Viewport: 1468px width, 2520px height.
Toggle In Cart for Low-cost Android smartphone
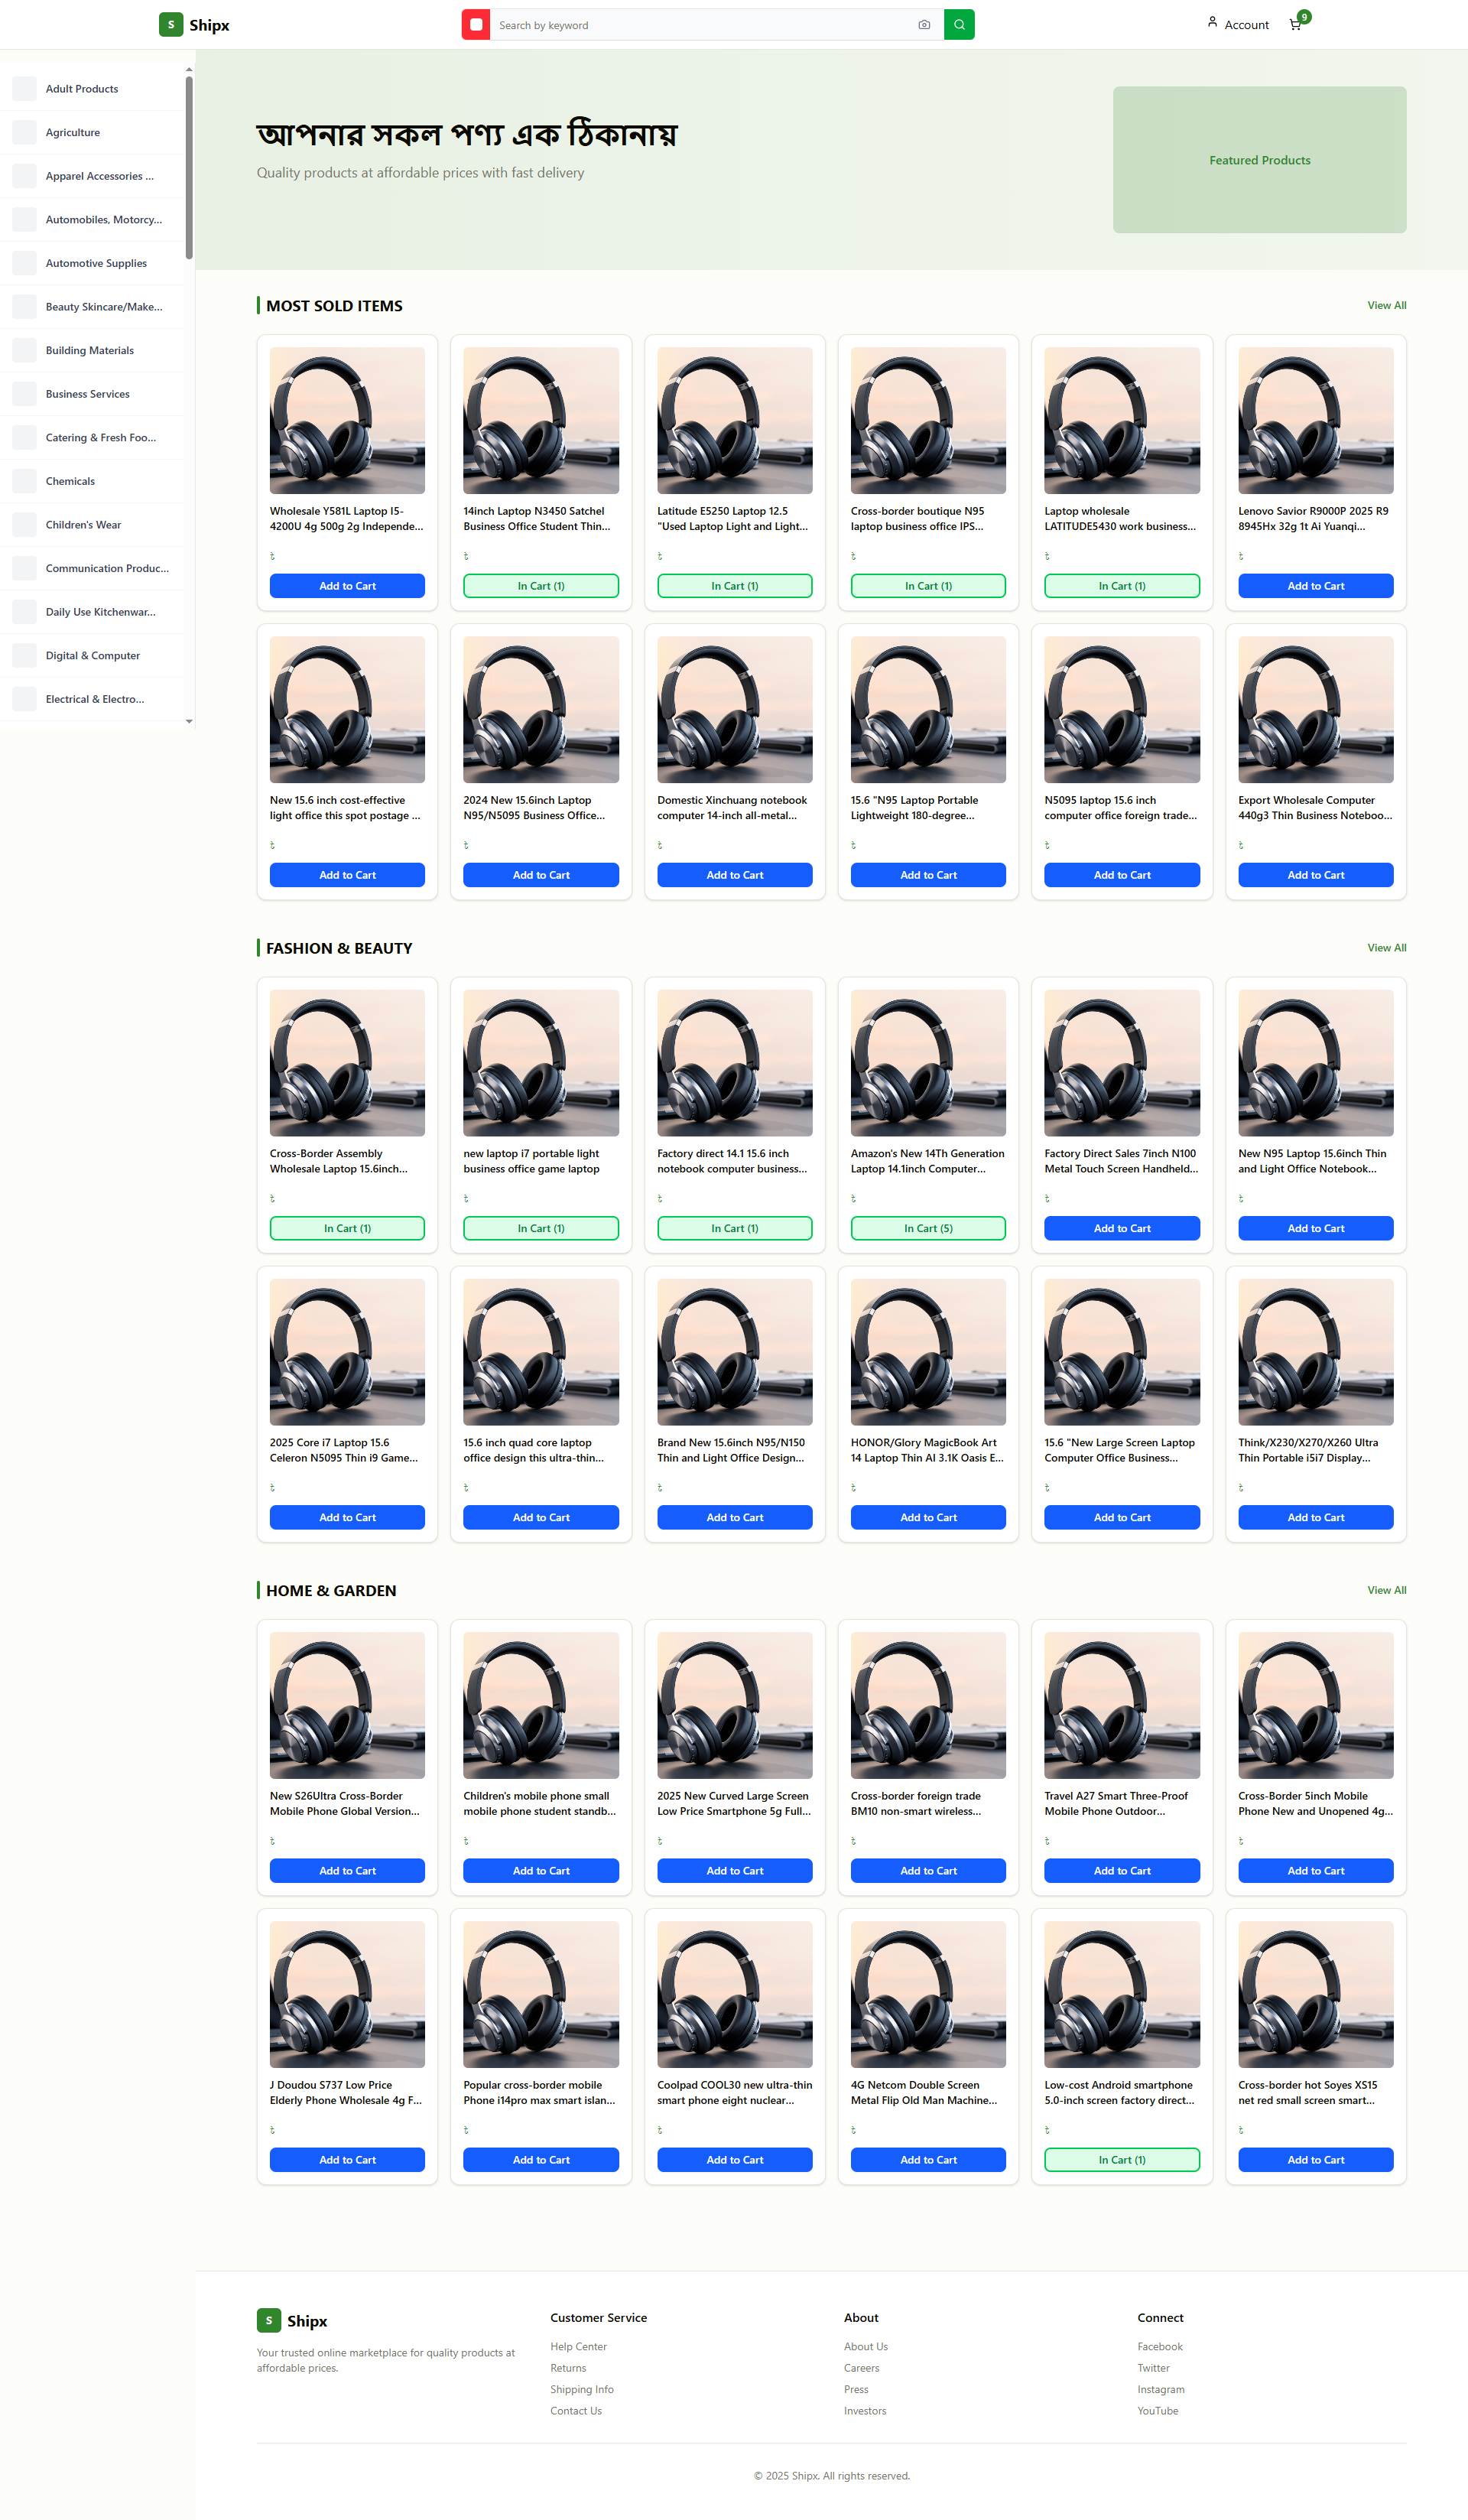click(1121, 2160)
